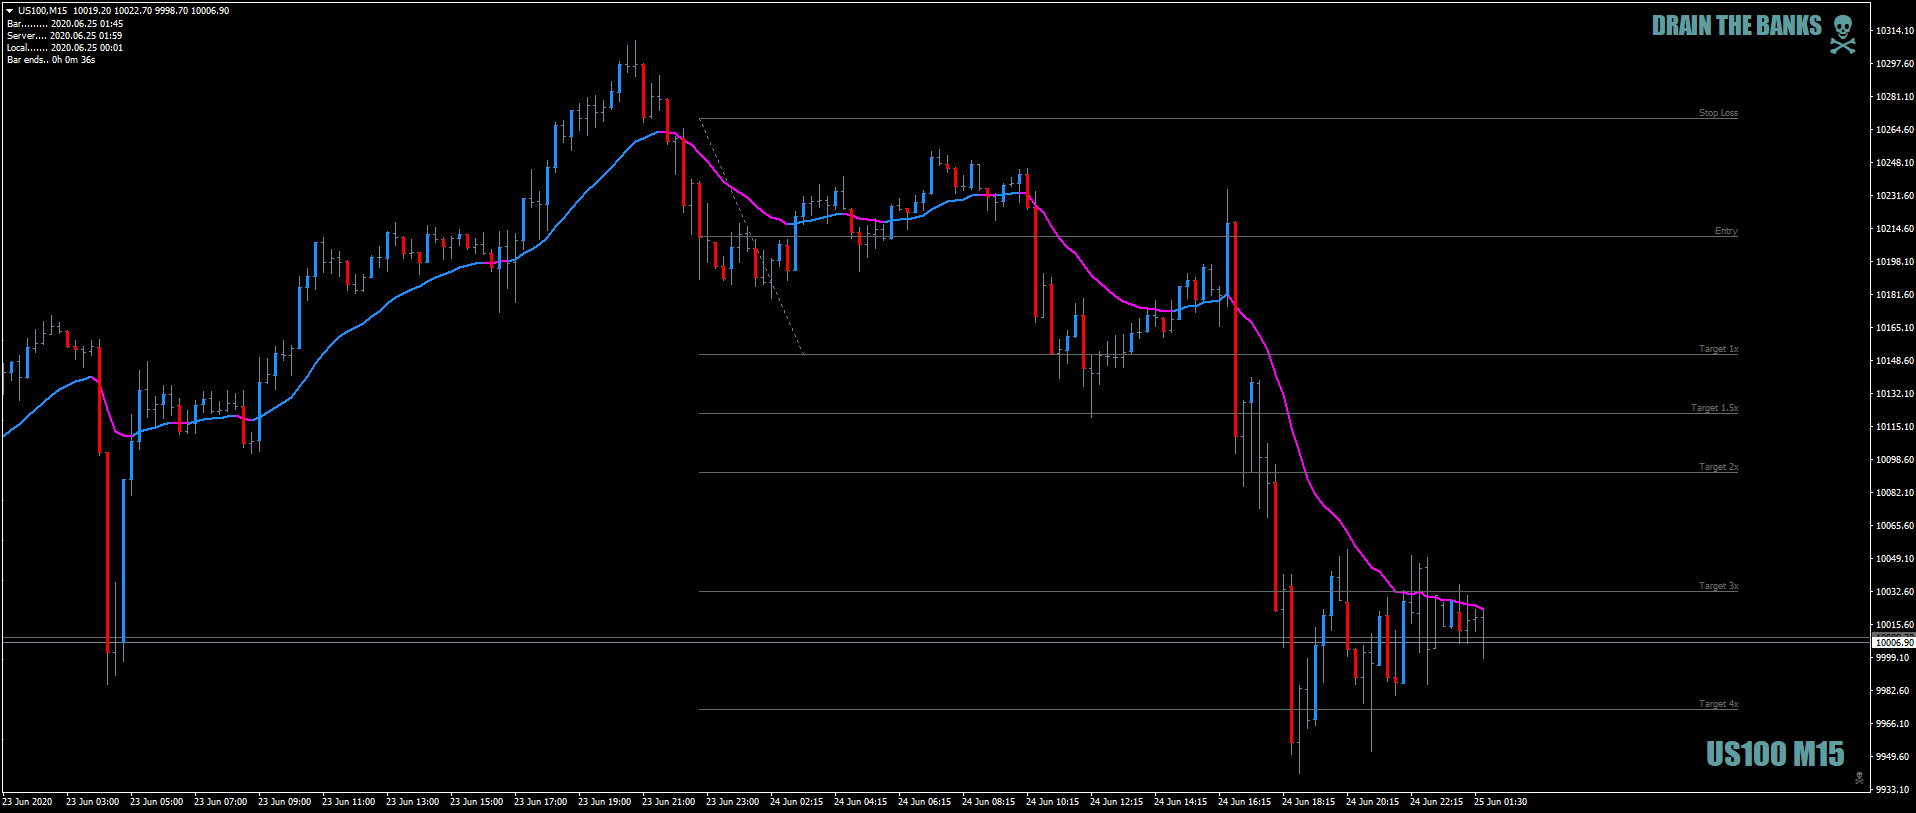Image resolution: width=1916 pixels, height=813 pixels.
Task: Click price axis value 10132.10
Action: [x=1894, y=394]
